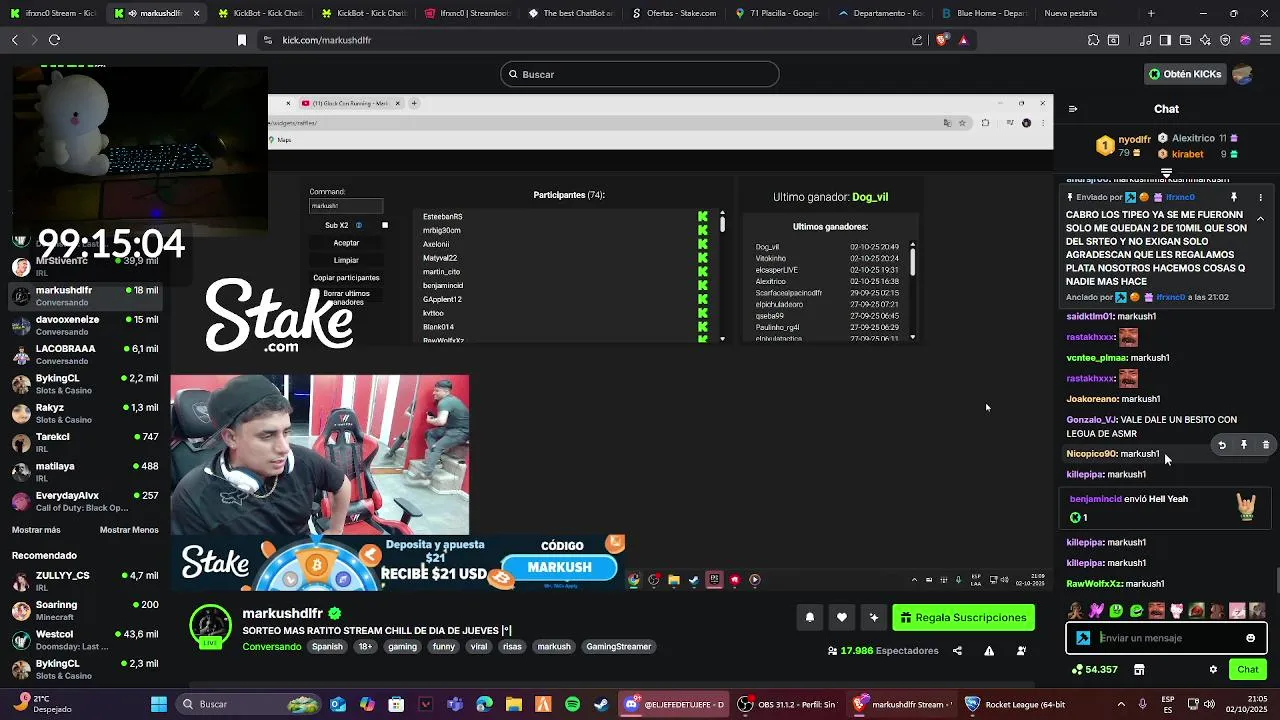Toggle the Sub X2 checkbox in giveaway widget
The image size is (1280, 720).
pyautogui.click(x=385, y=225)
